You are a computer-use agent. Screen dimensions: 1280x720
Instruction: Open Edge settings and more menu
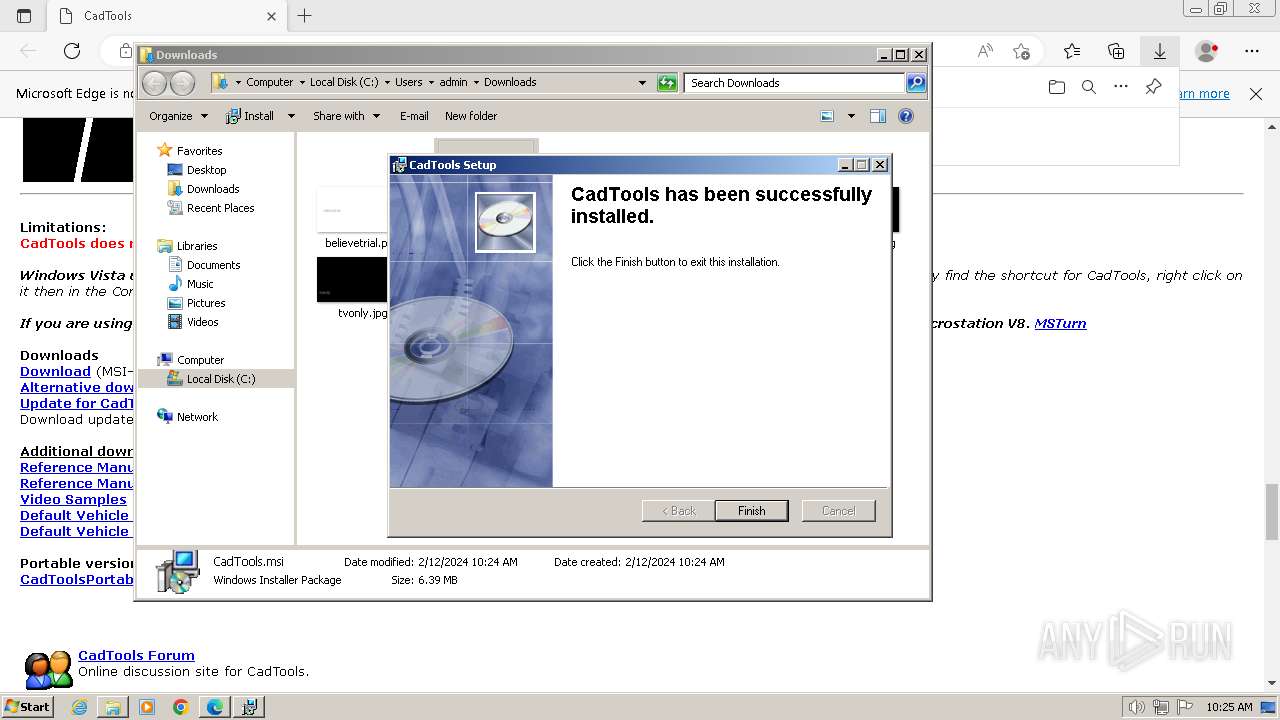pyautogui.click(x=1252, y=51)
